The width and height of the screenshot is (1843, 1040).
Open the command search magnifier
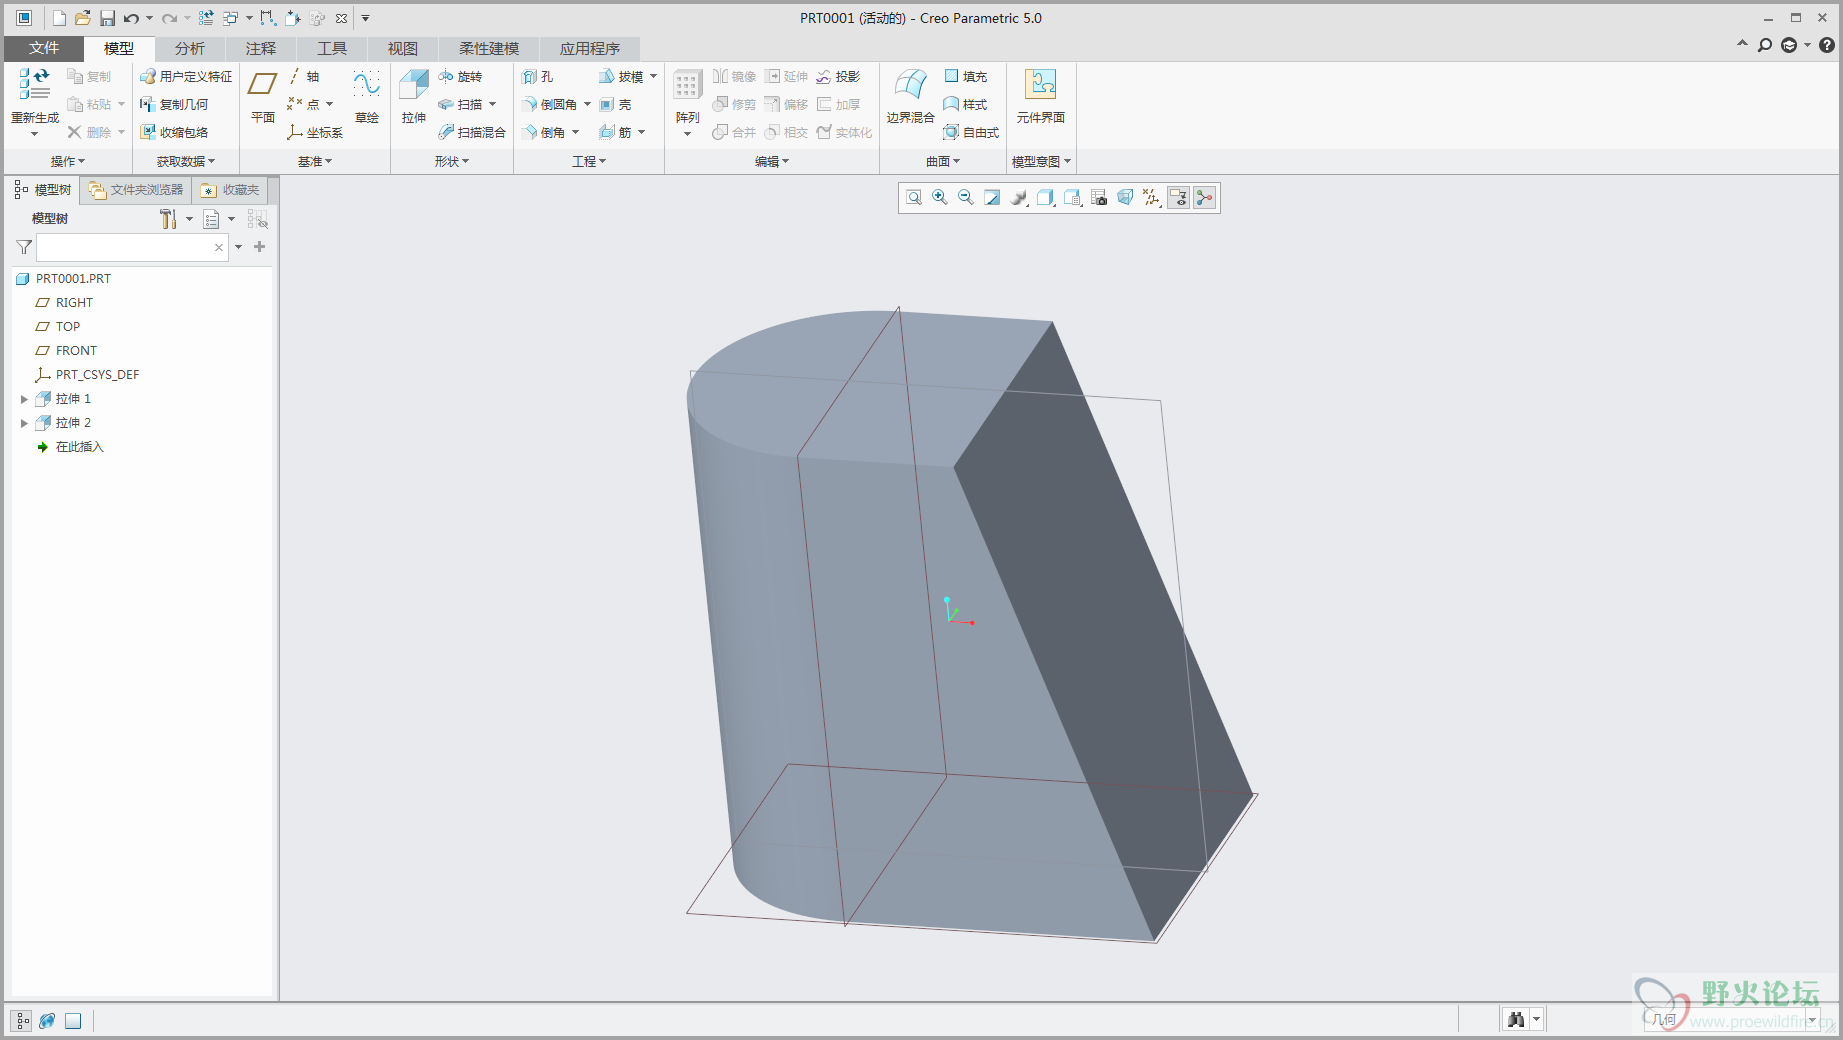point(1765,45)
